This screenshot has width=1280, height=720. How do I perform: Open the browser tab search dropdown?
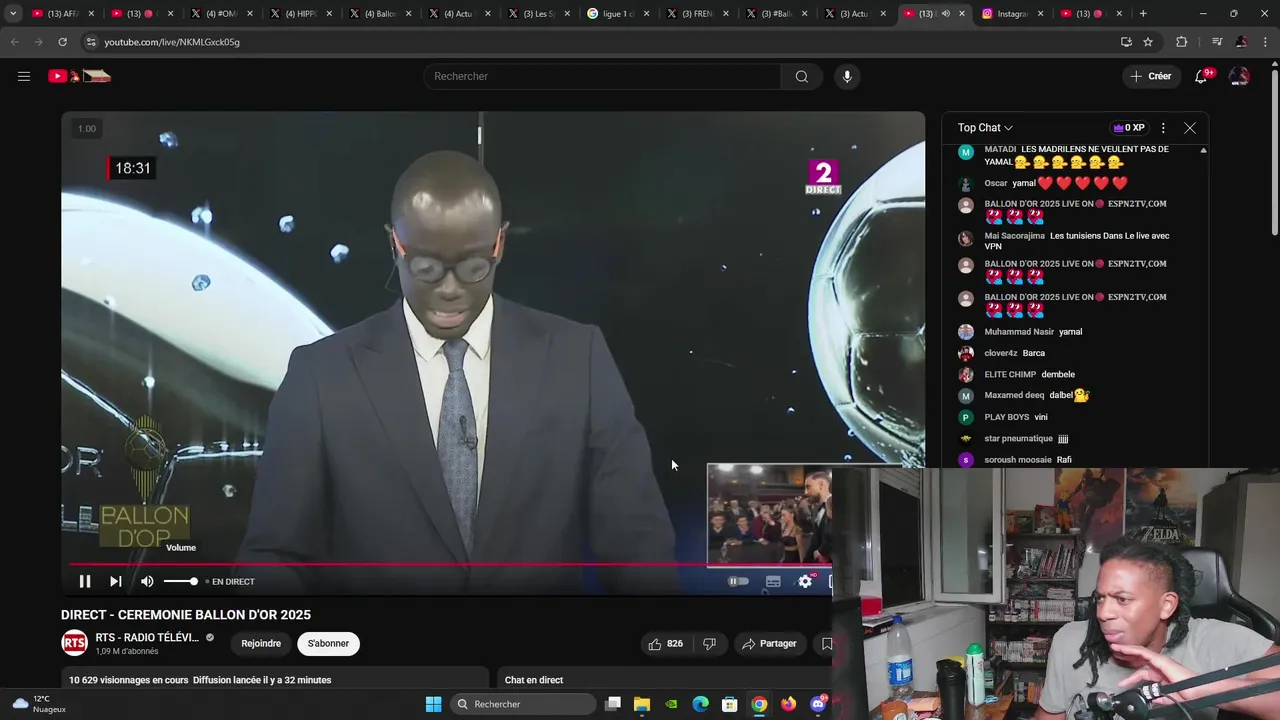13,14
